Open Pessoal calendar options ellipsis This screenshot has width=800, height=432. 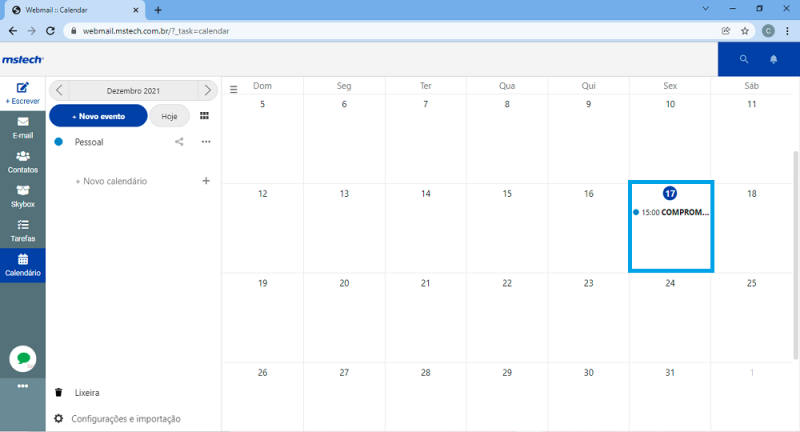pos(206,142)
